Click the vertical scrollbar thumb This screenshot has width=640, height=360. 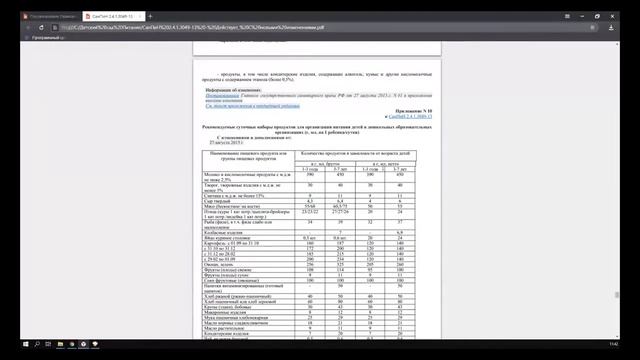coord(617,295)
